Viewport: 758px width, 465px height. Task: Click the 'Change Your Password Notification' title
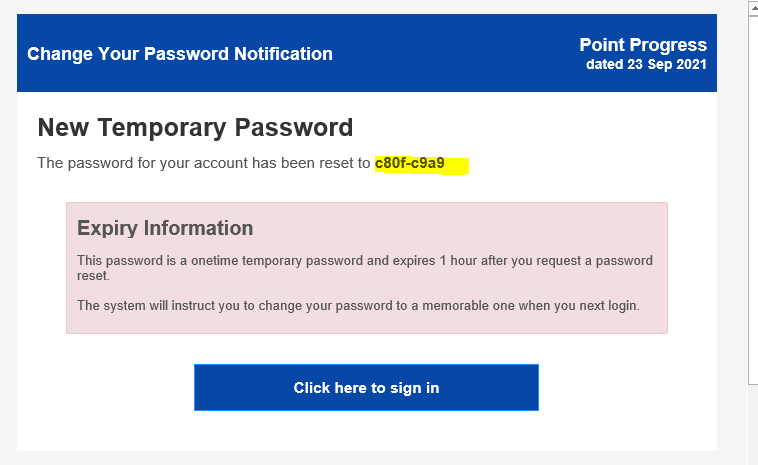180,54
